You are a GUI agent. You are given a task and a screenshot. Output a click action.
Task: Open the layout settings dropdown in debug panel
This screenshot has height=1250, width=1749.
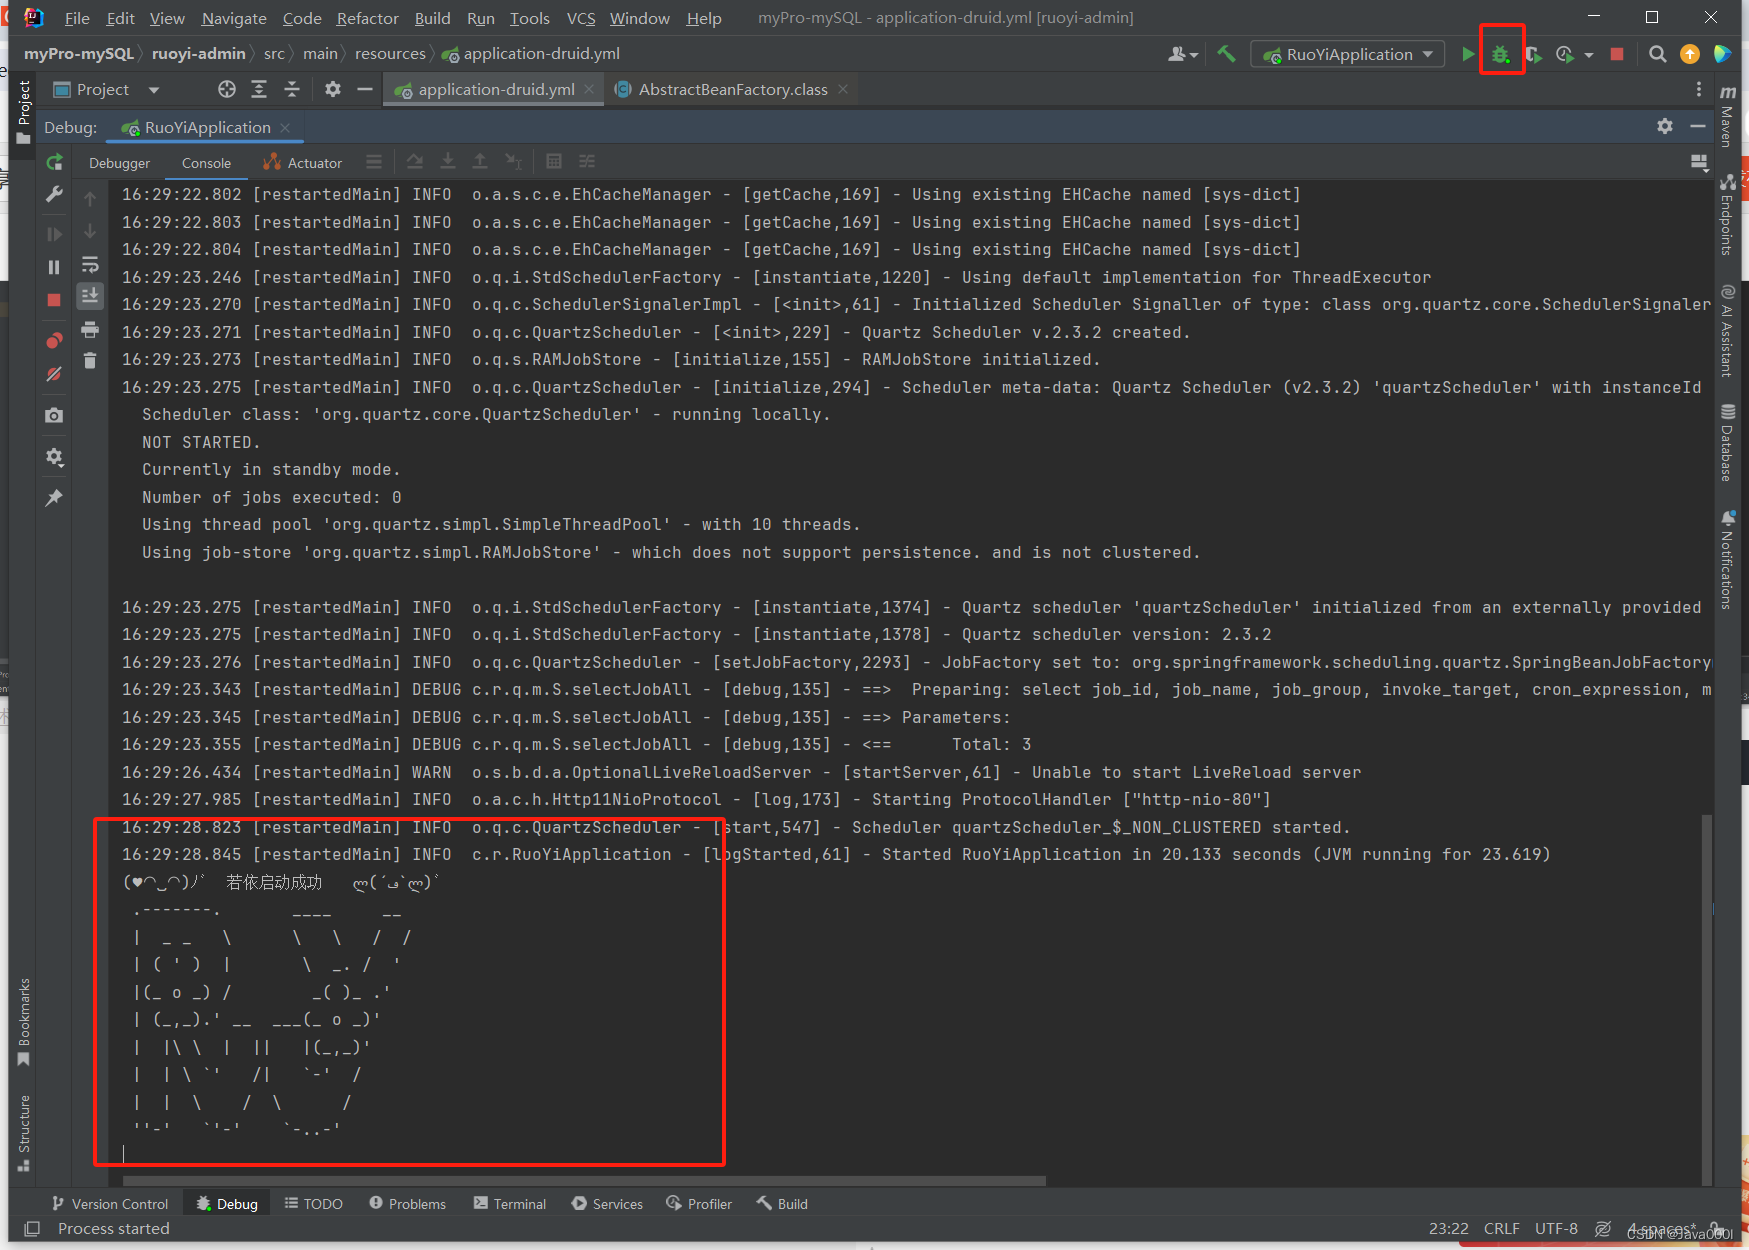1699,162
